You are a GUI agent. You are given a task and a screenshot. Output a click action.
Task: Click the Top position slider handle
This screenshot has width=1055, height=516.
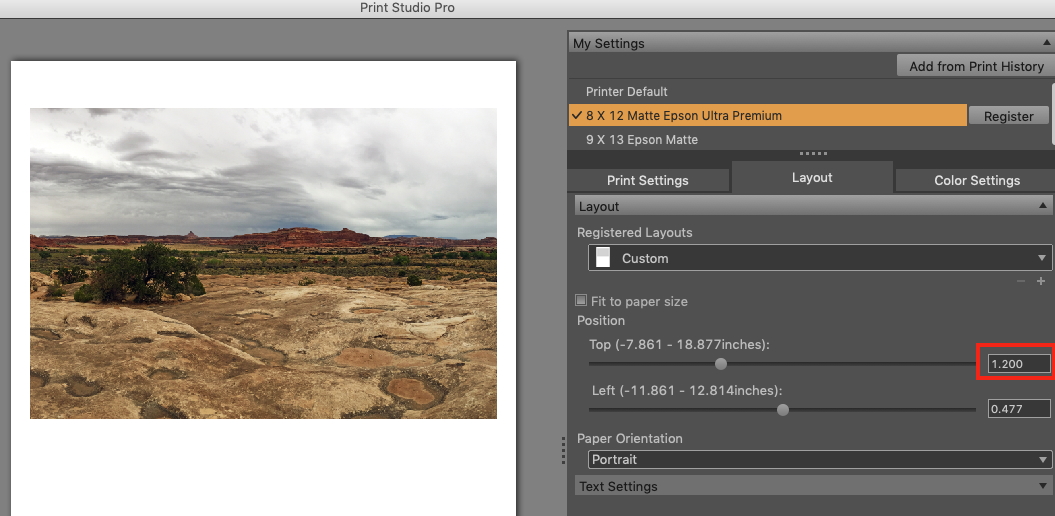pyautogui.click(x=721, y=364)
